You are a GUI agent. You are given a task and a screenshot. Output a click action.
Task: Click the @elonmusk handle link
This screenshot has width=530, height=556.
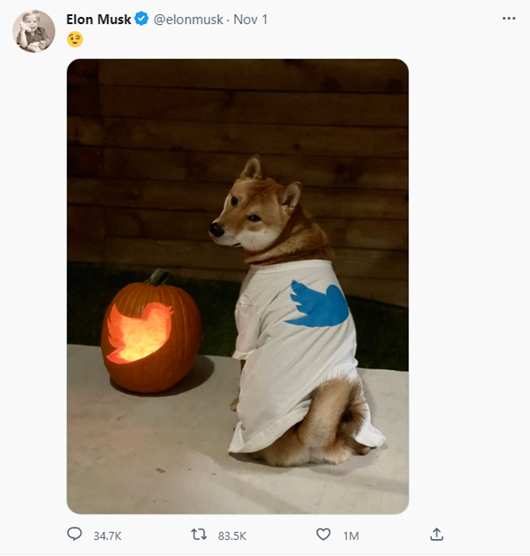(x=188, y=20)
